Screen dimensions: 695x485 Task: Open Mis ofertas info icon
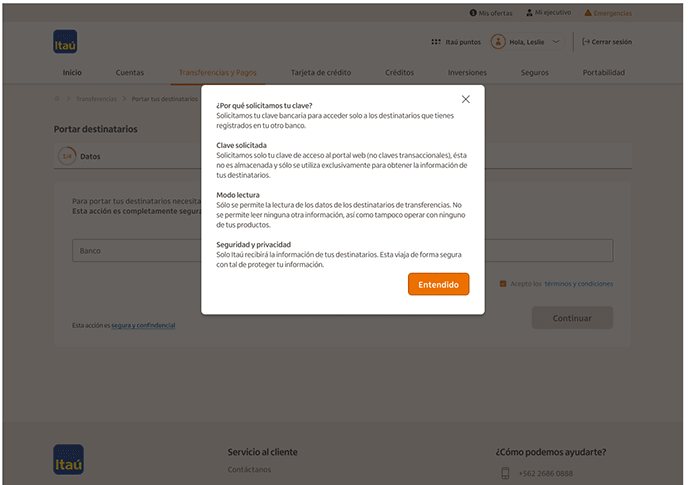click(473, 13)
